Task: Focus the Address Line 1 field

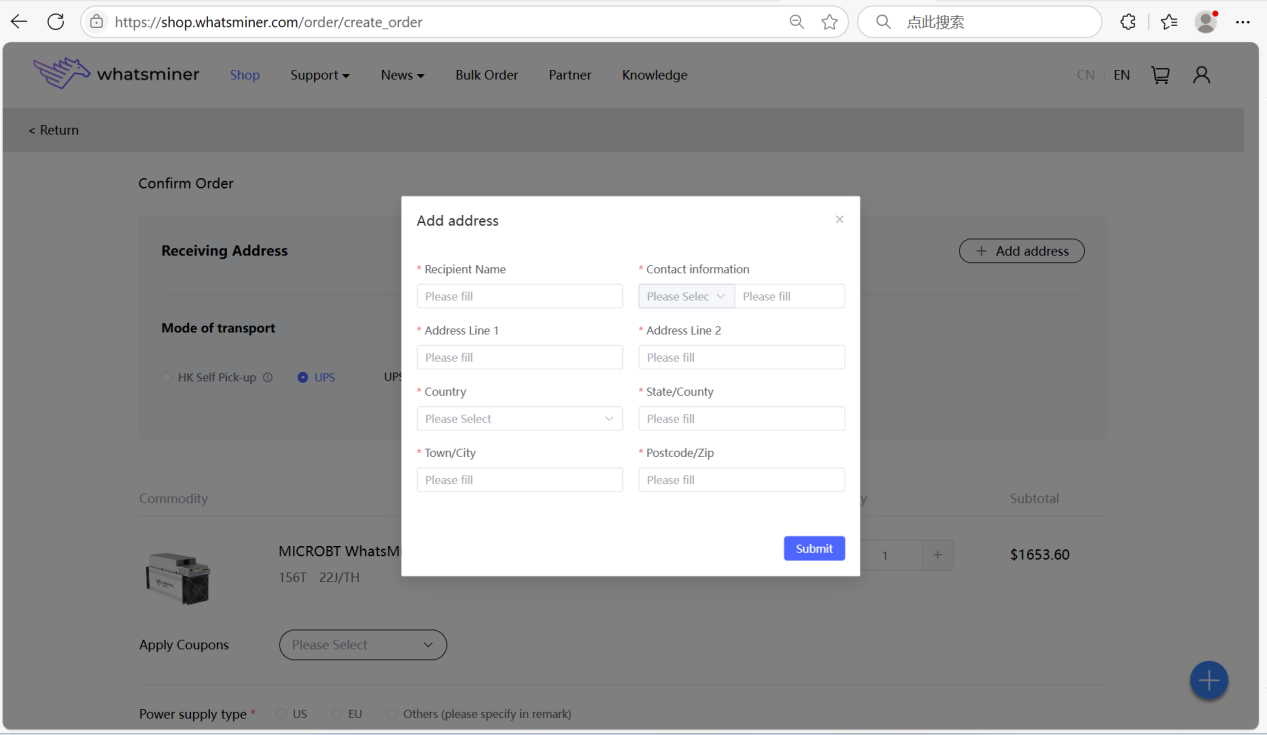Action: (x=520, y=357)
